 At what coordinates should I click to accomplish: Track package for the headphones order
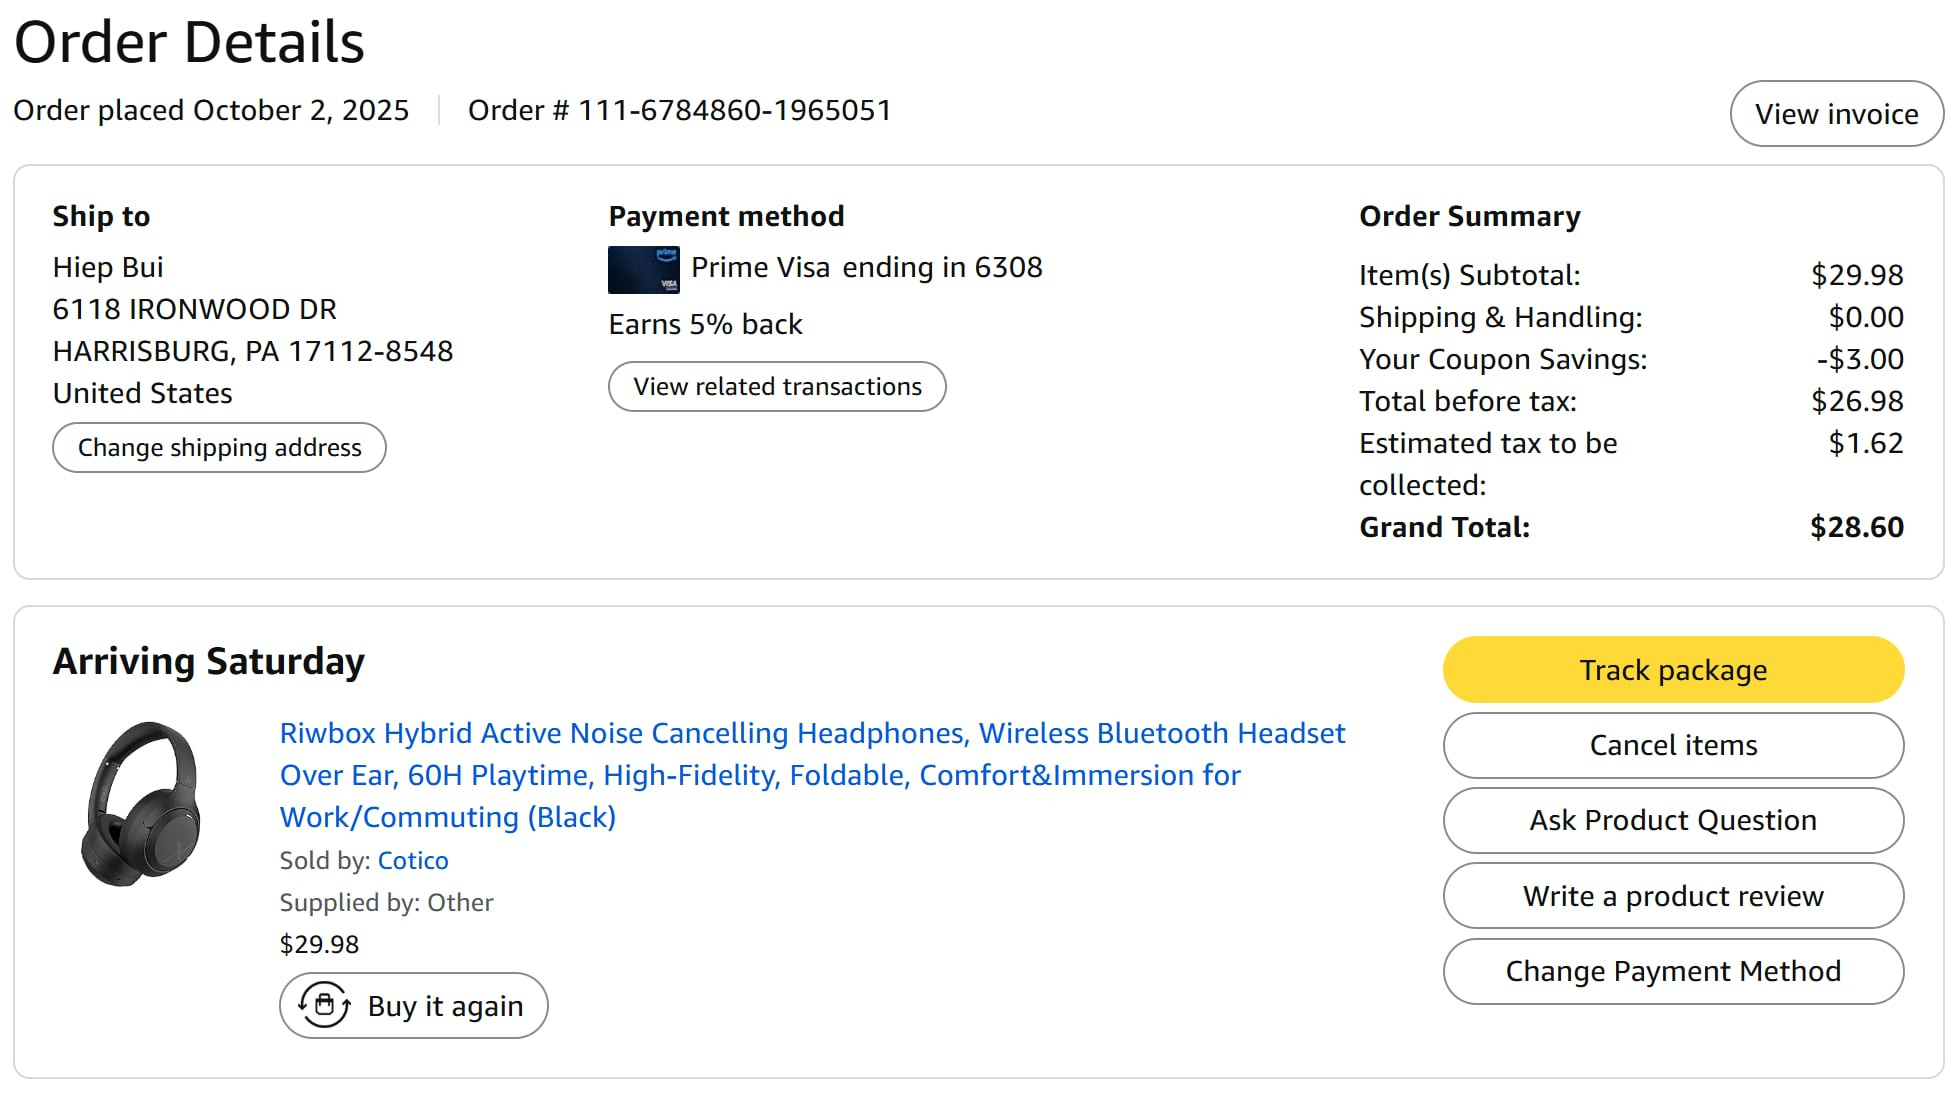tap(1673, 670)
